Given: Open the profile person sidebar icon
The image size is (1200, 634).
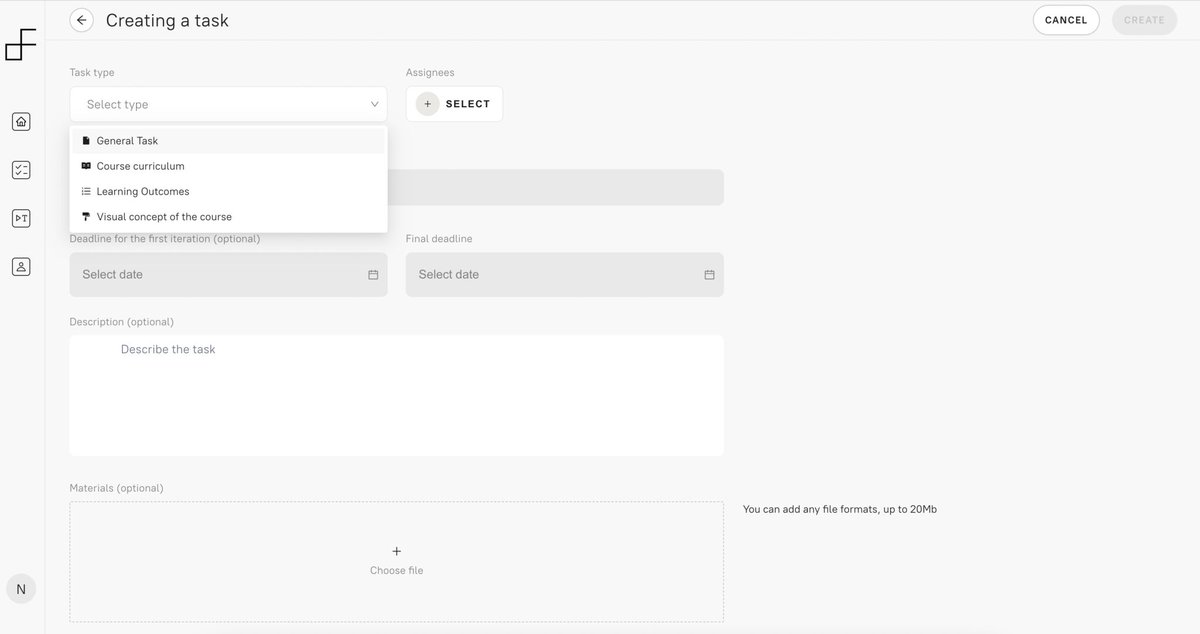Looking at the screenshot, I should click(x=21, y=267).
